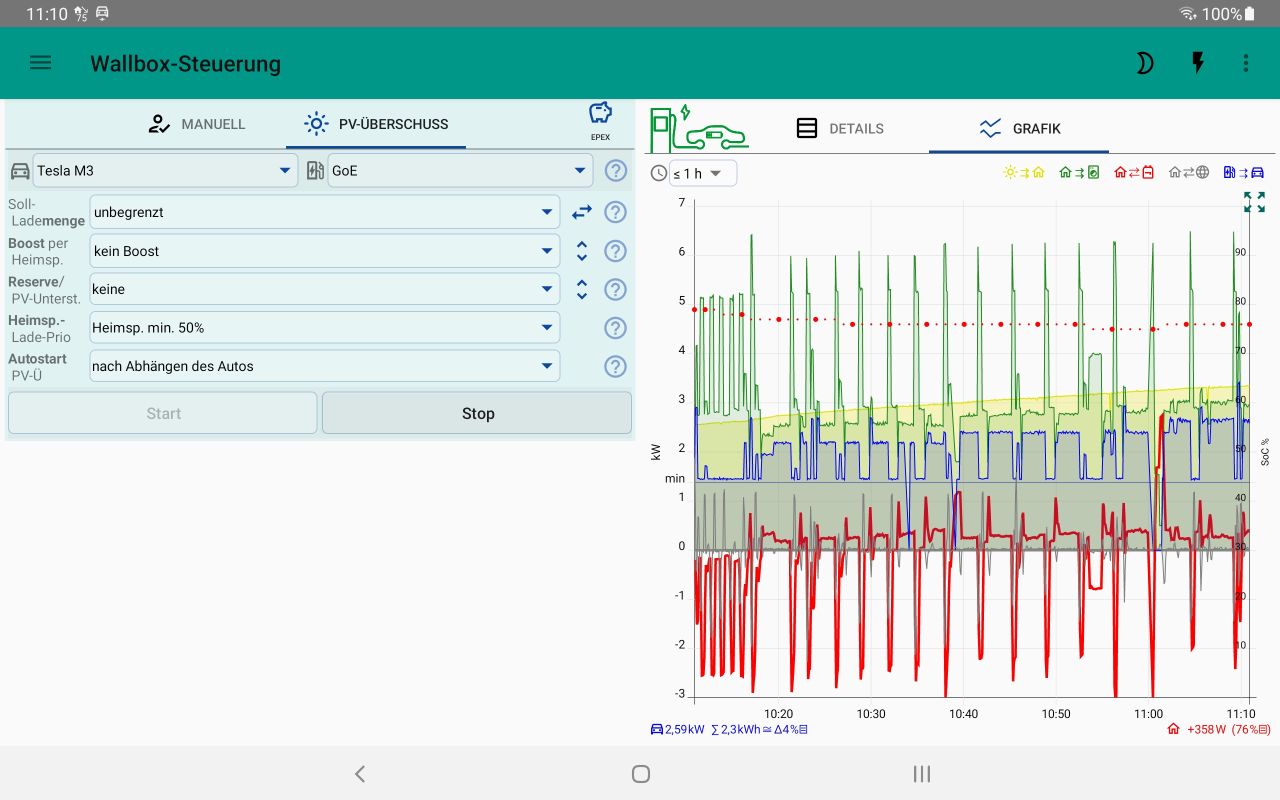Expand the ≤ 1 h time range dropdown
1280x800 pixels.
pos(702,173)
